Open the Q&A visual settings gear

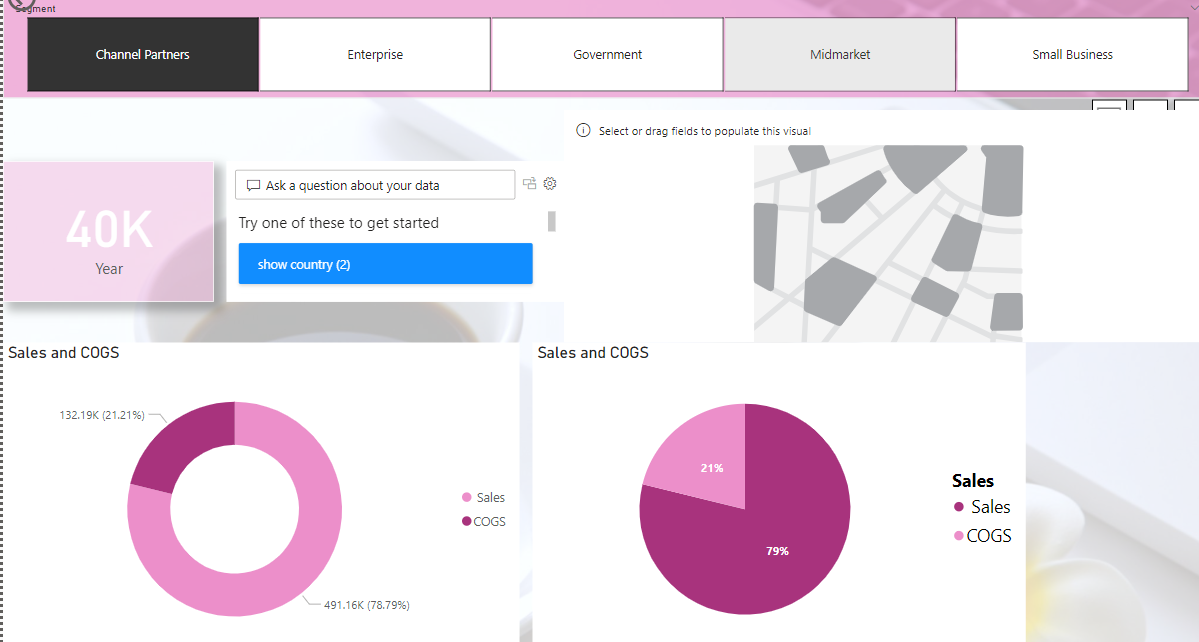(x=550, y=183)
